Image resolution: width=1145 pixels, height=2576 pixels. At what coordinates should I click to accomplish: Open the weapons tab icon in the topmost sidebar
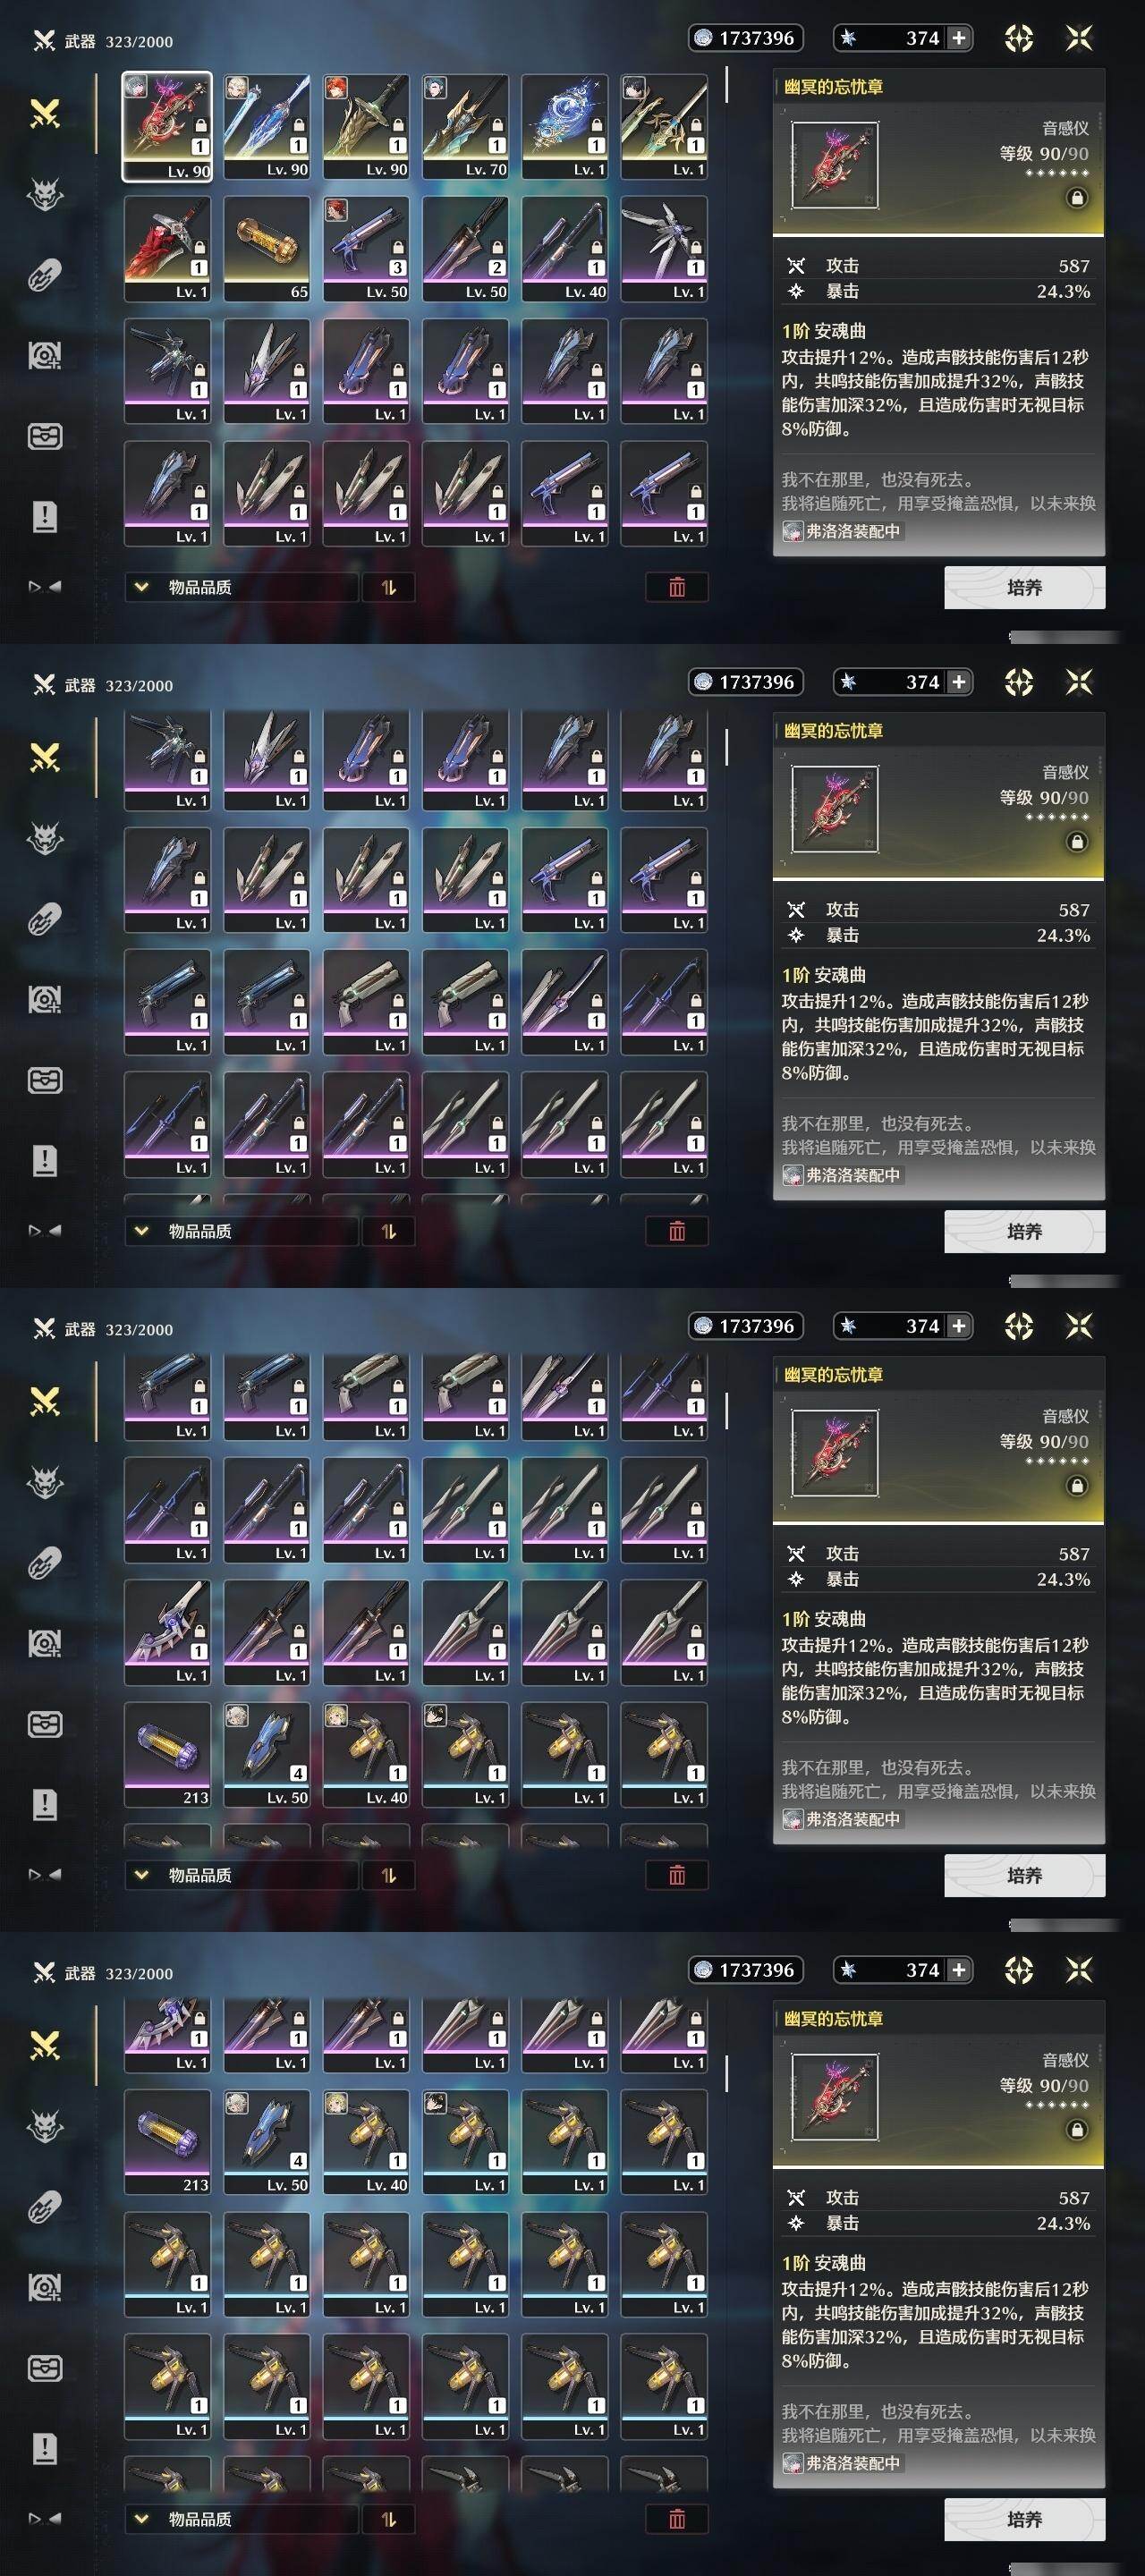(x=45, y=114)
